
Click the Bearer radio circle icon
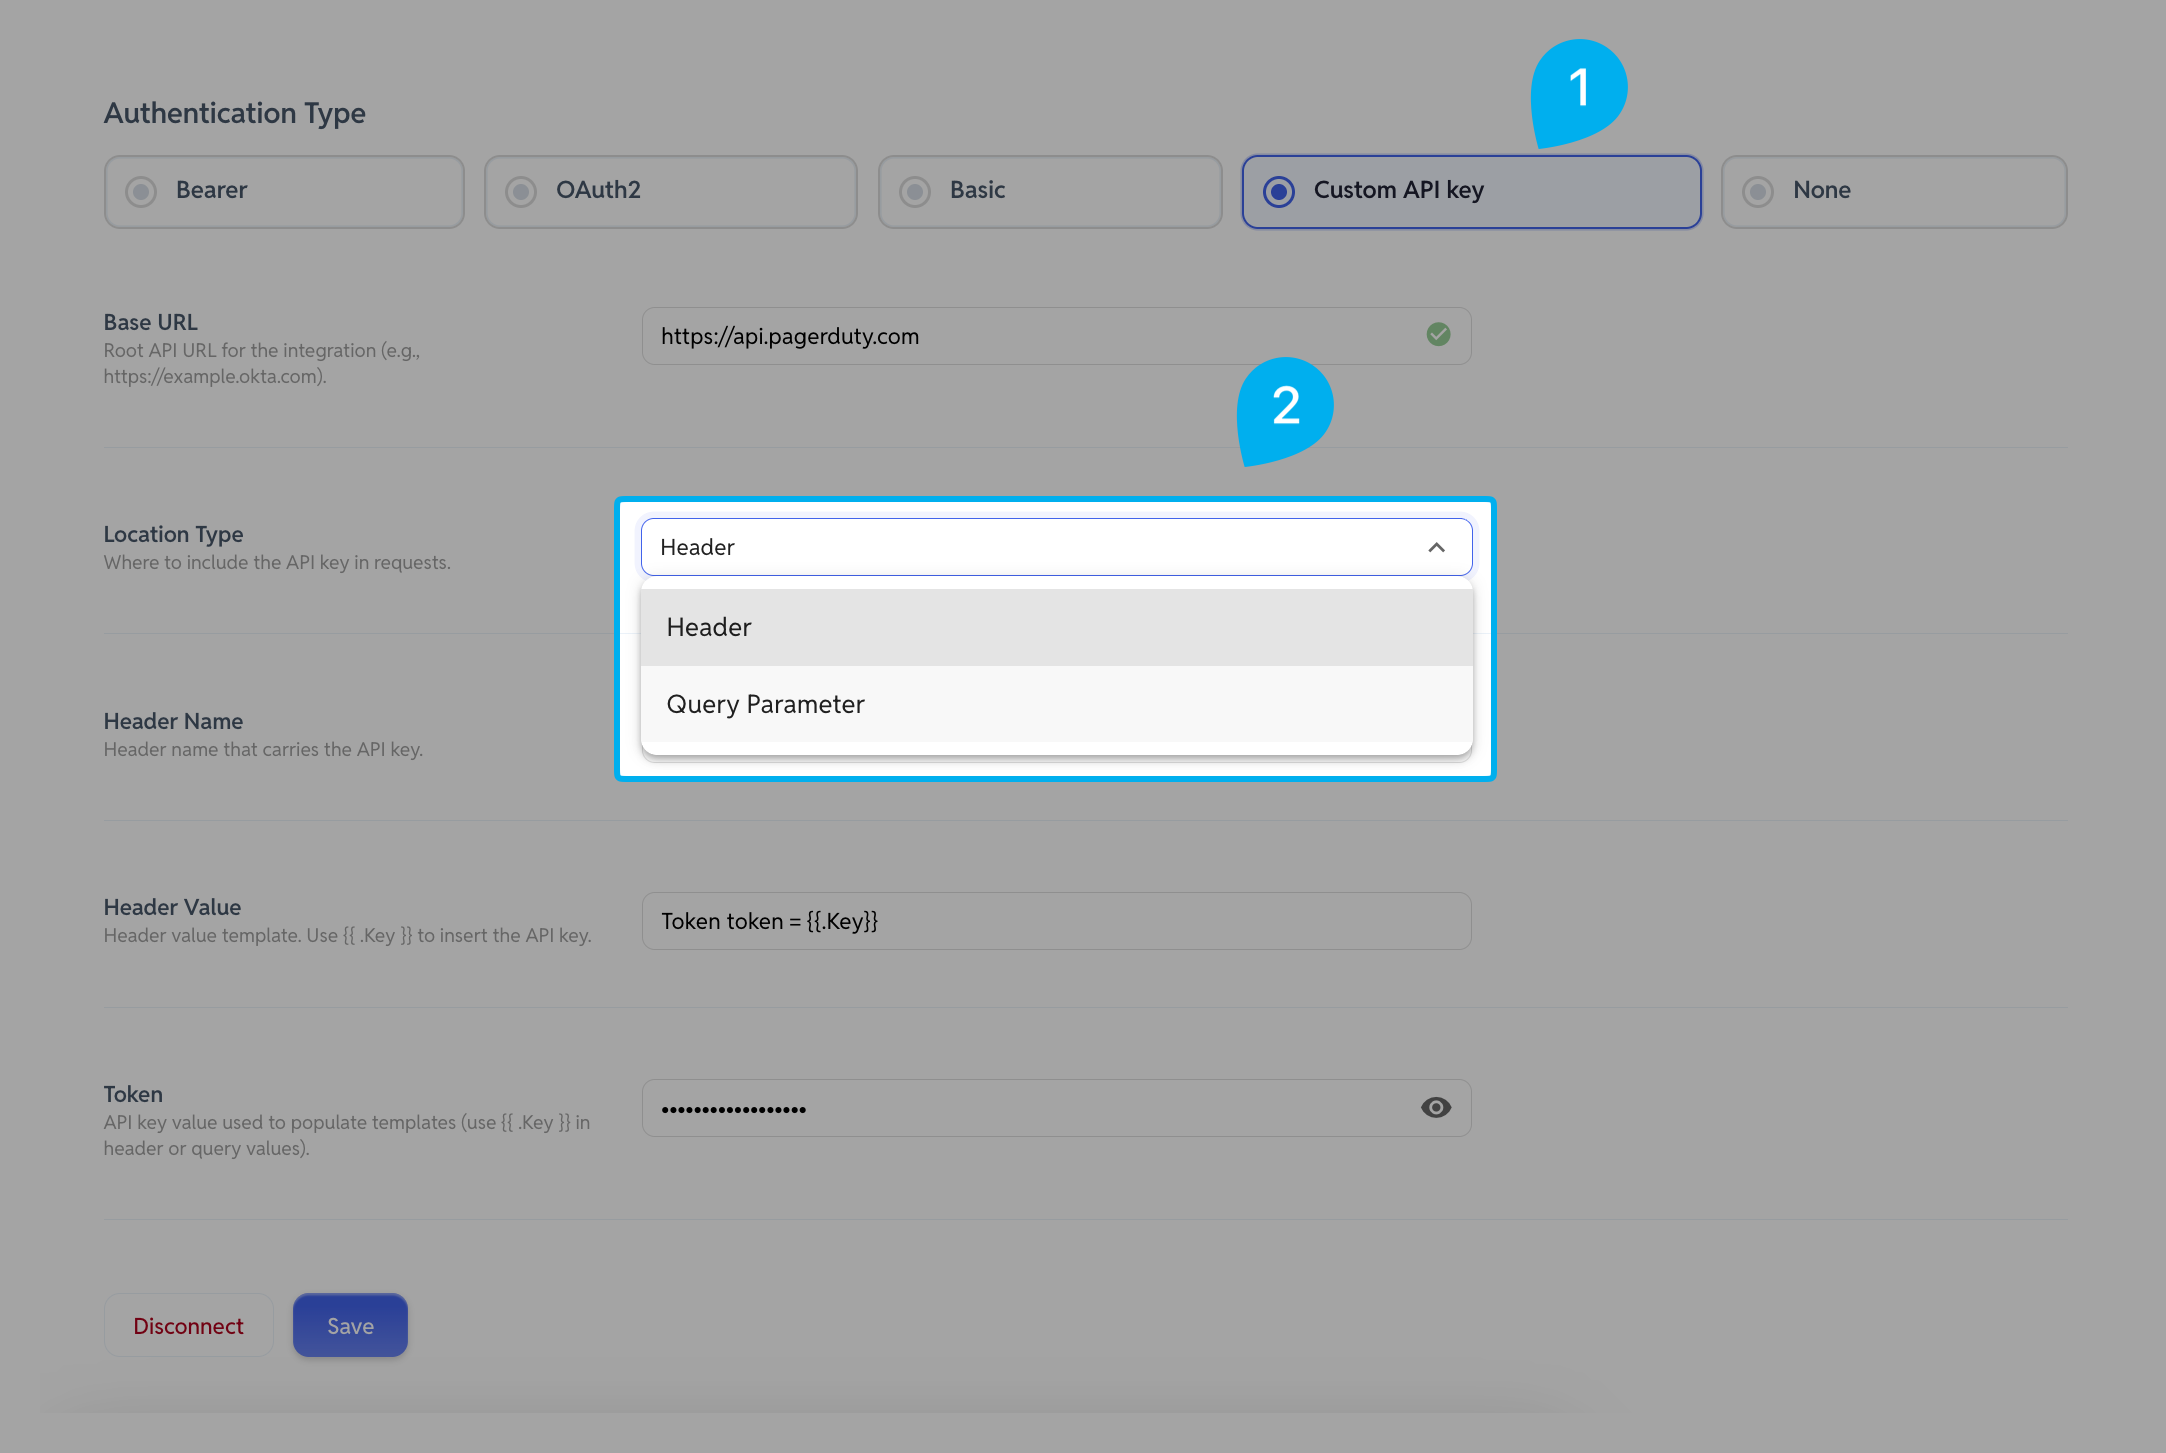click(141, 191)
